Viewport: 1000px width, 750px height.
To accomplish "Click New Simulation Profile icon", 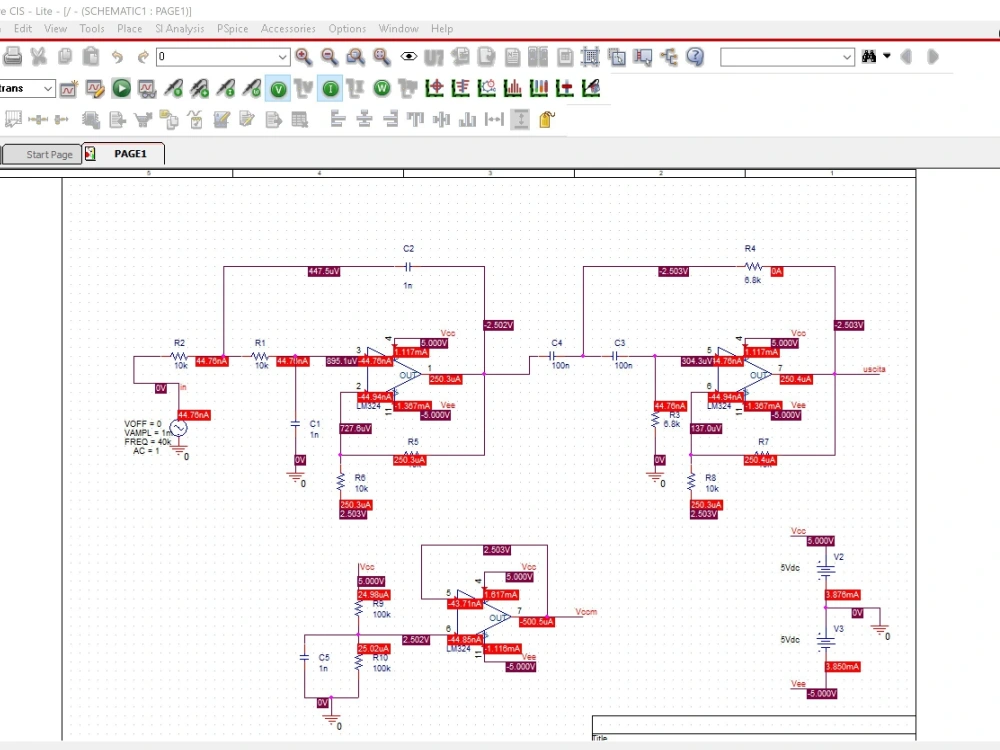I will [68, 88].
